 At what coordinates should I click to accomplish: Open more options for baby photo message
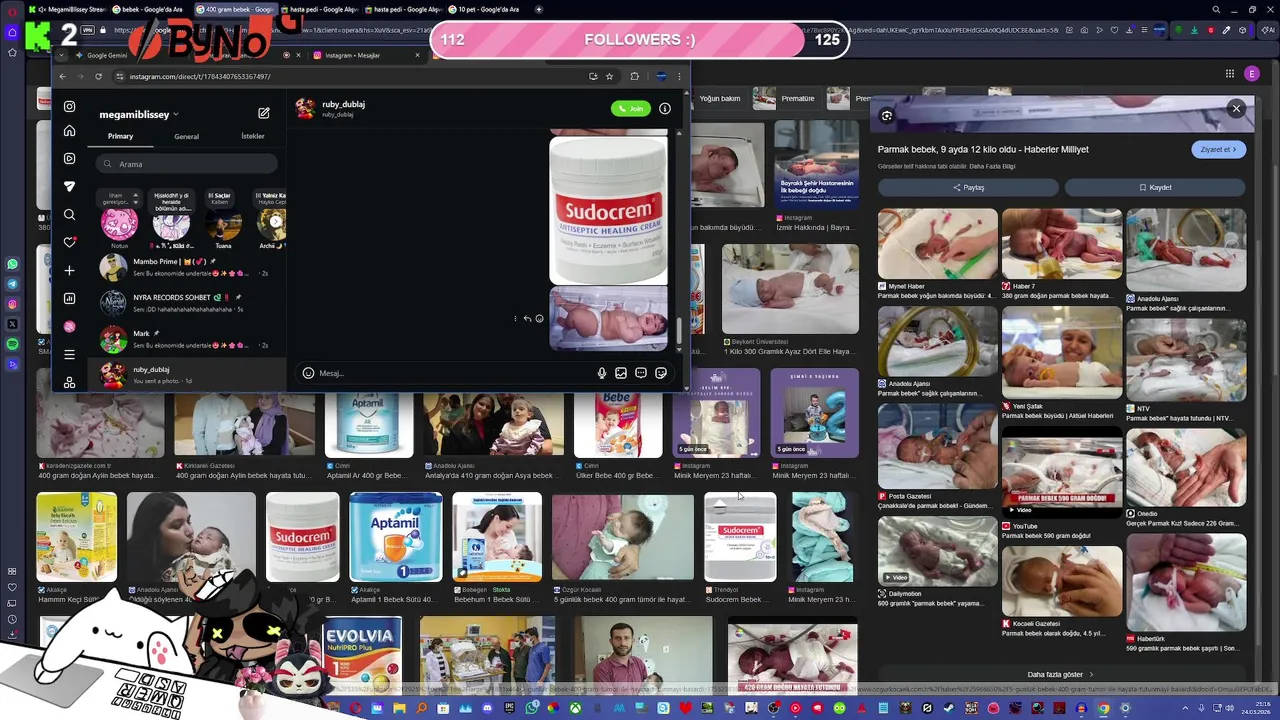pyautogui.click(x=515, y=318)
